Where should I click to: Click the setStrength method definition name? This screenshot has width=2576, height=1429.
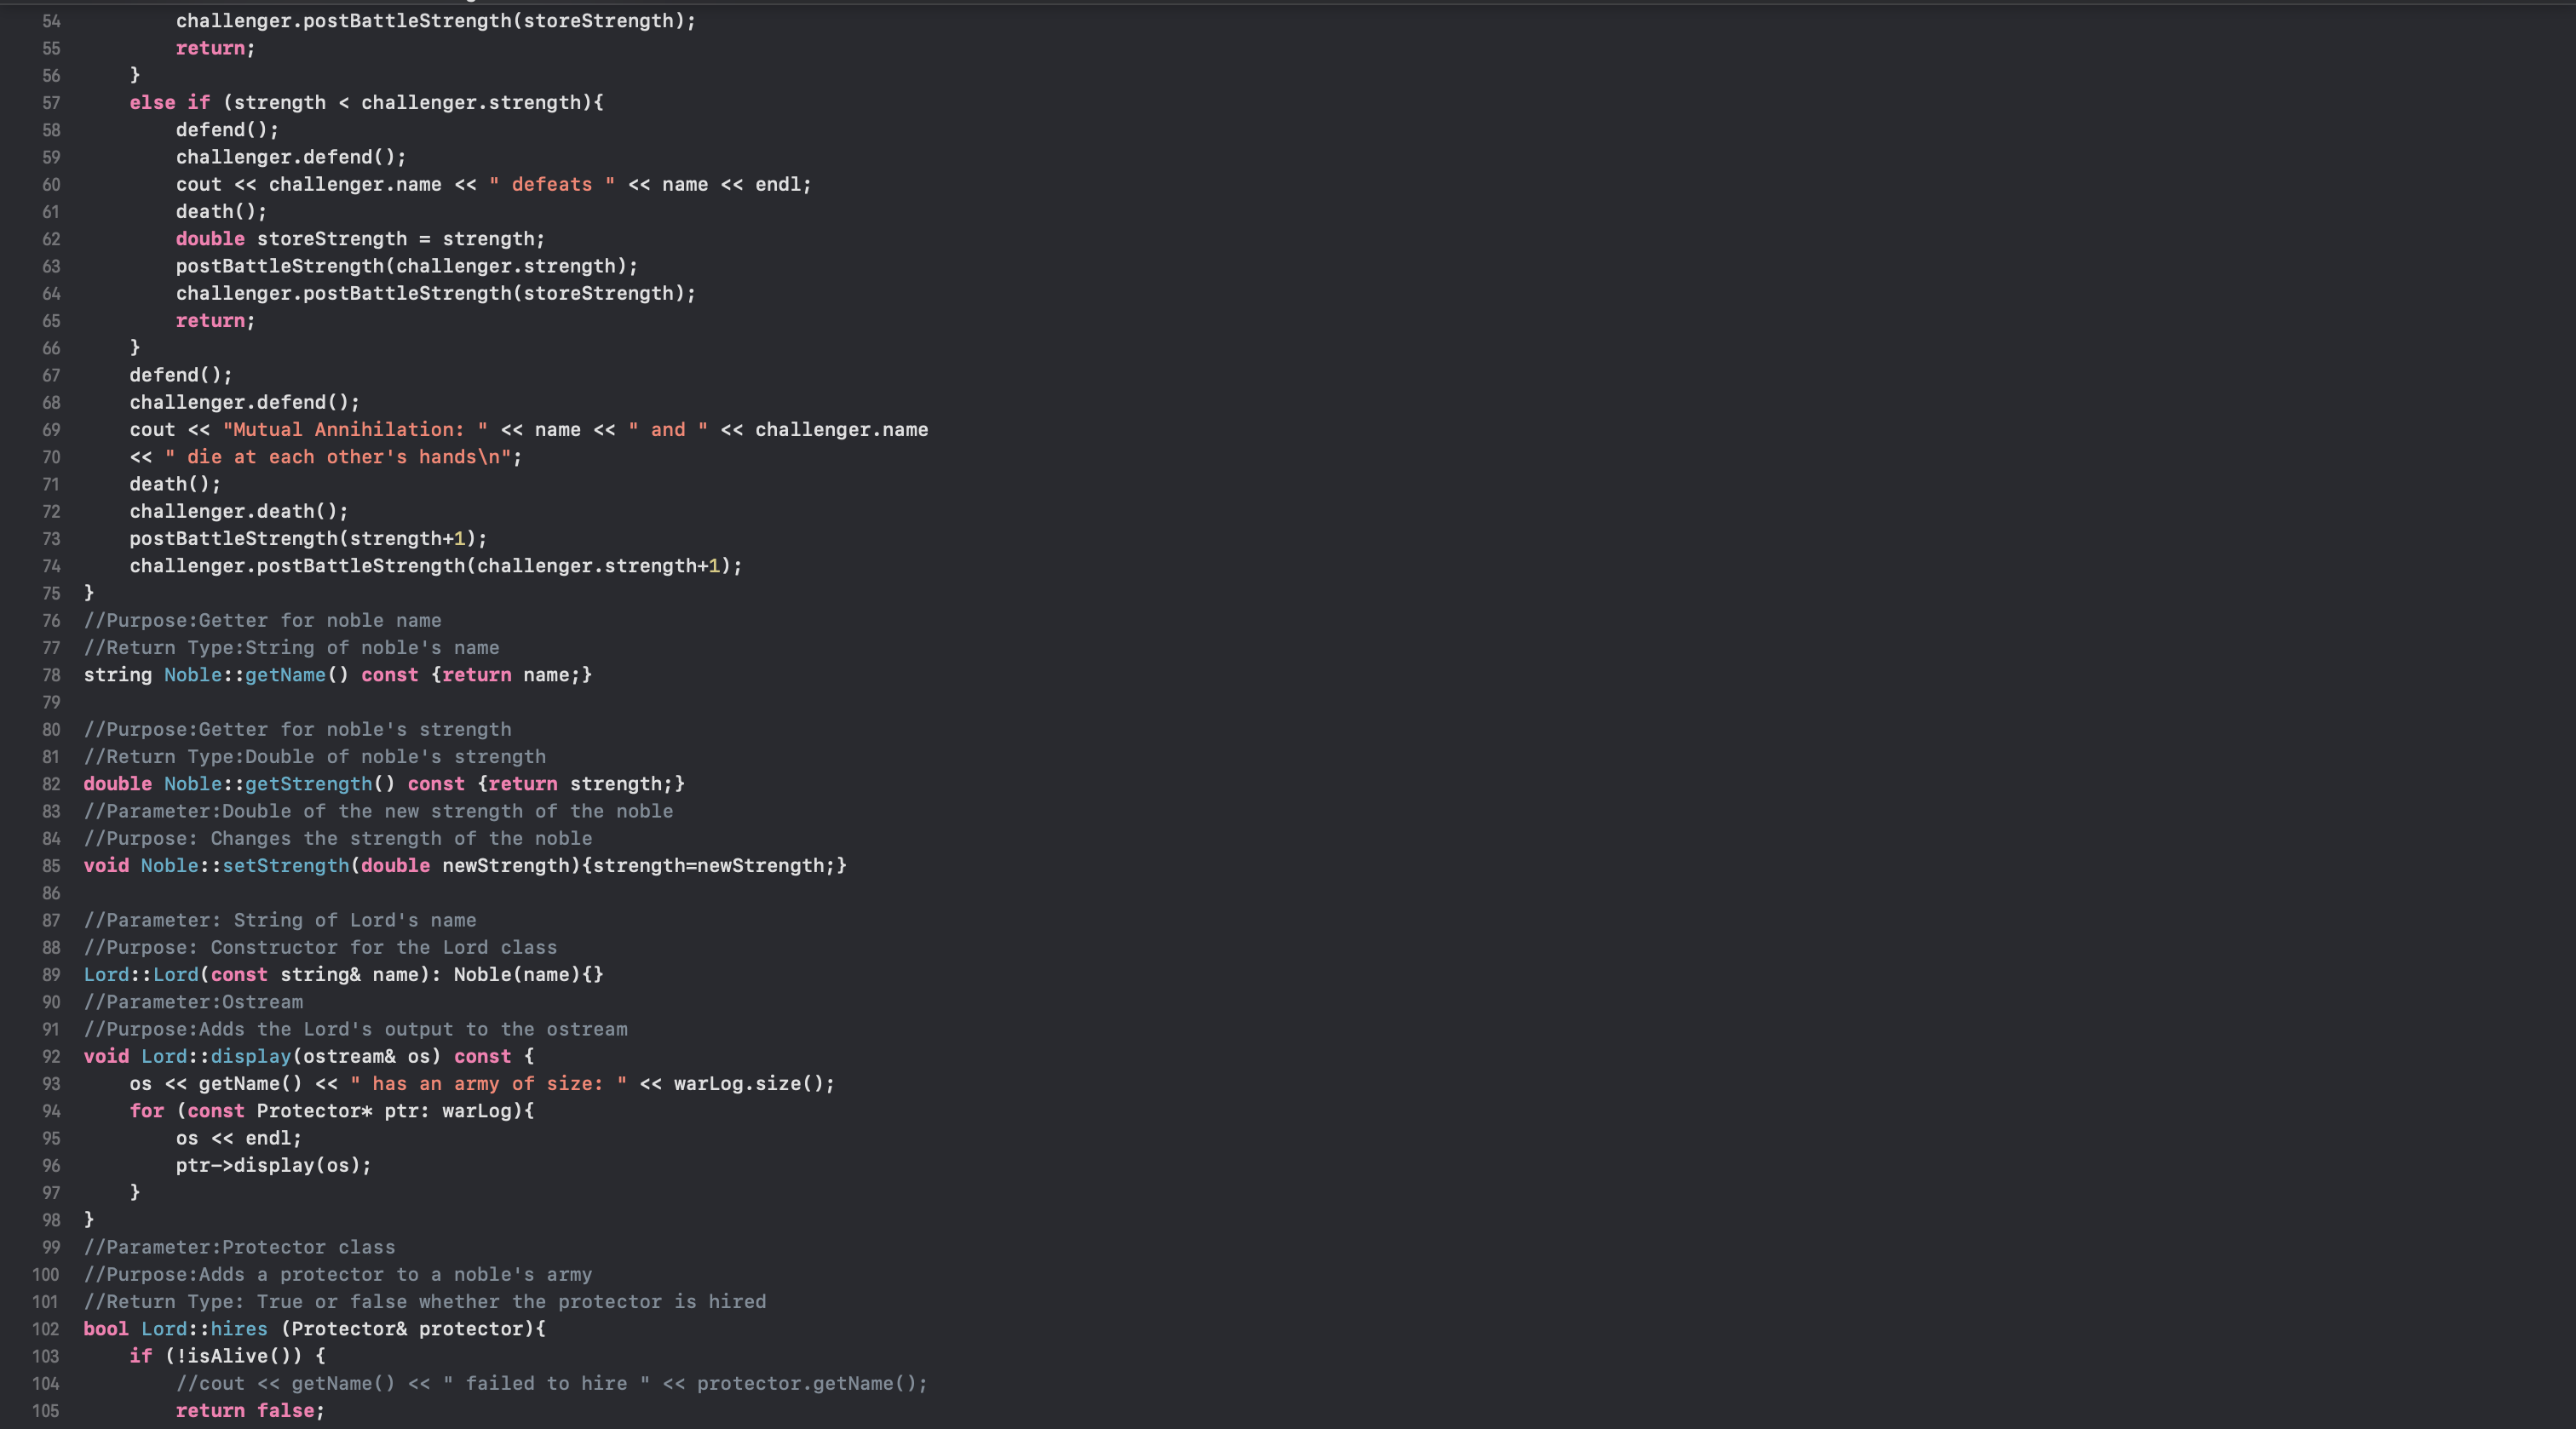point(285,866)
